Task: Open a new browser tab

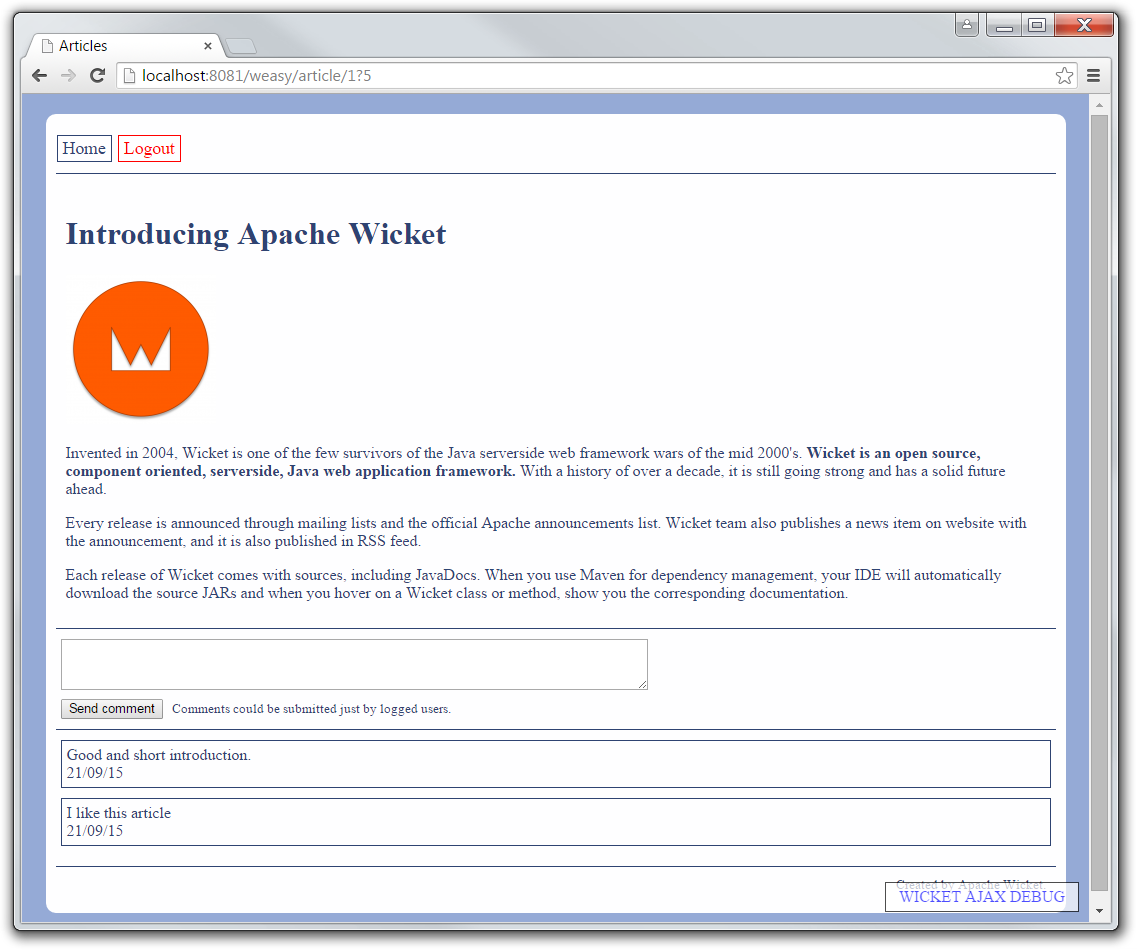Action: tap(239, 45)
